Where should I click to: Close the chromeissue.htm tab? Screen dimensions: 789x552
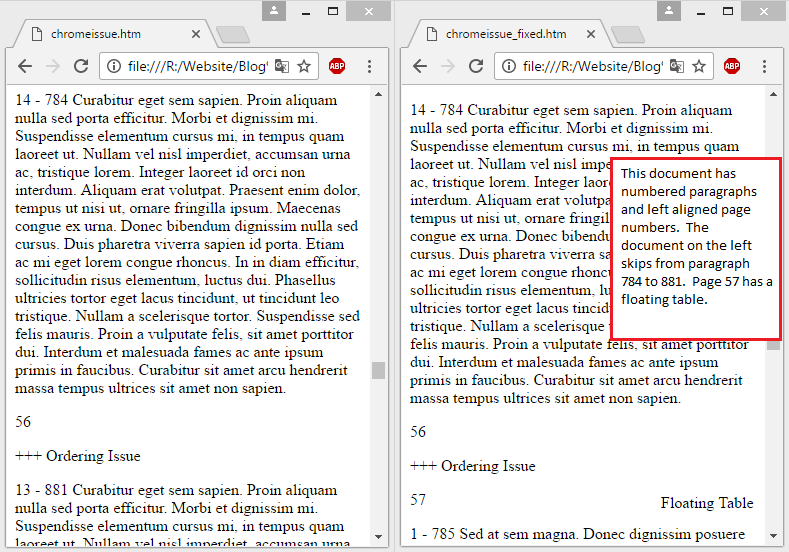tap(196, 34)
